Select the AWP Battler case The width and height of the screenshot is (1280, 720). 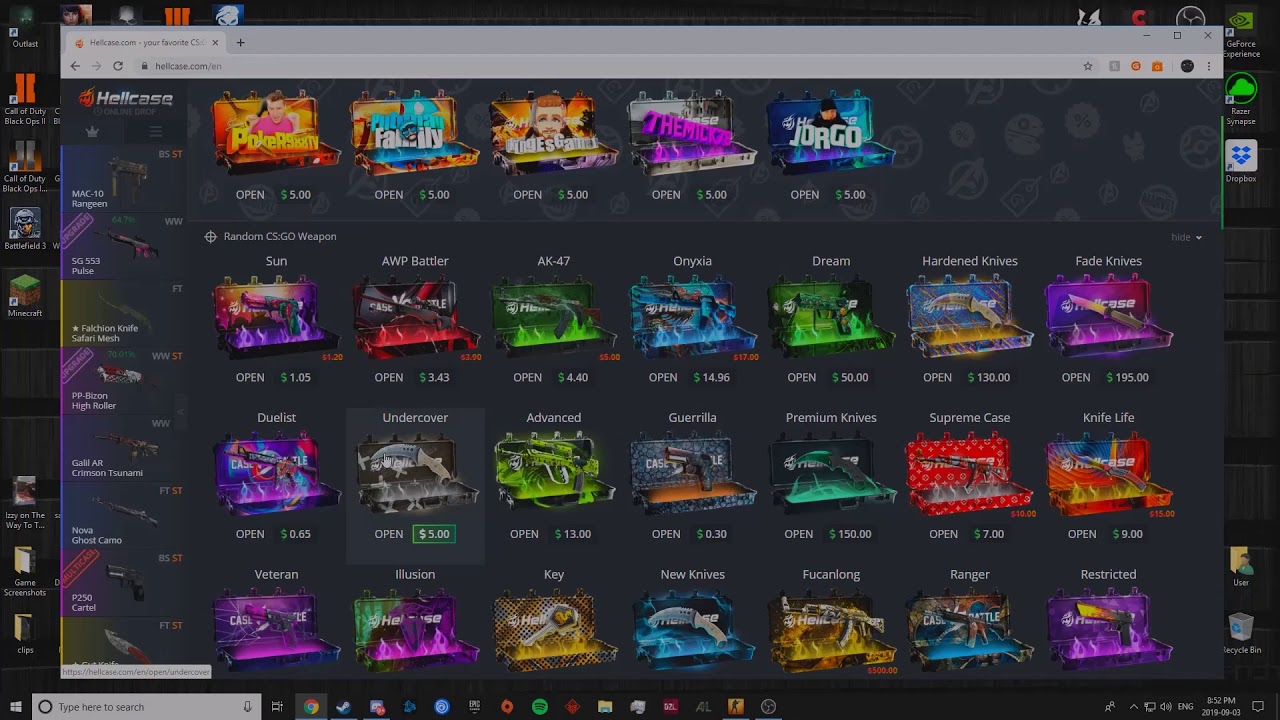415,316
